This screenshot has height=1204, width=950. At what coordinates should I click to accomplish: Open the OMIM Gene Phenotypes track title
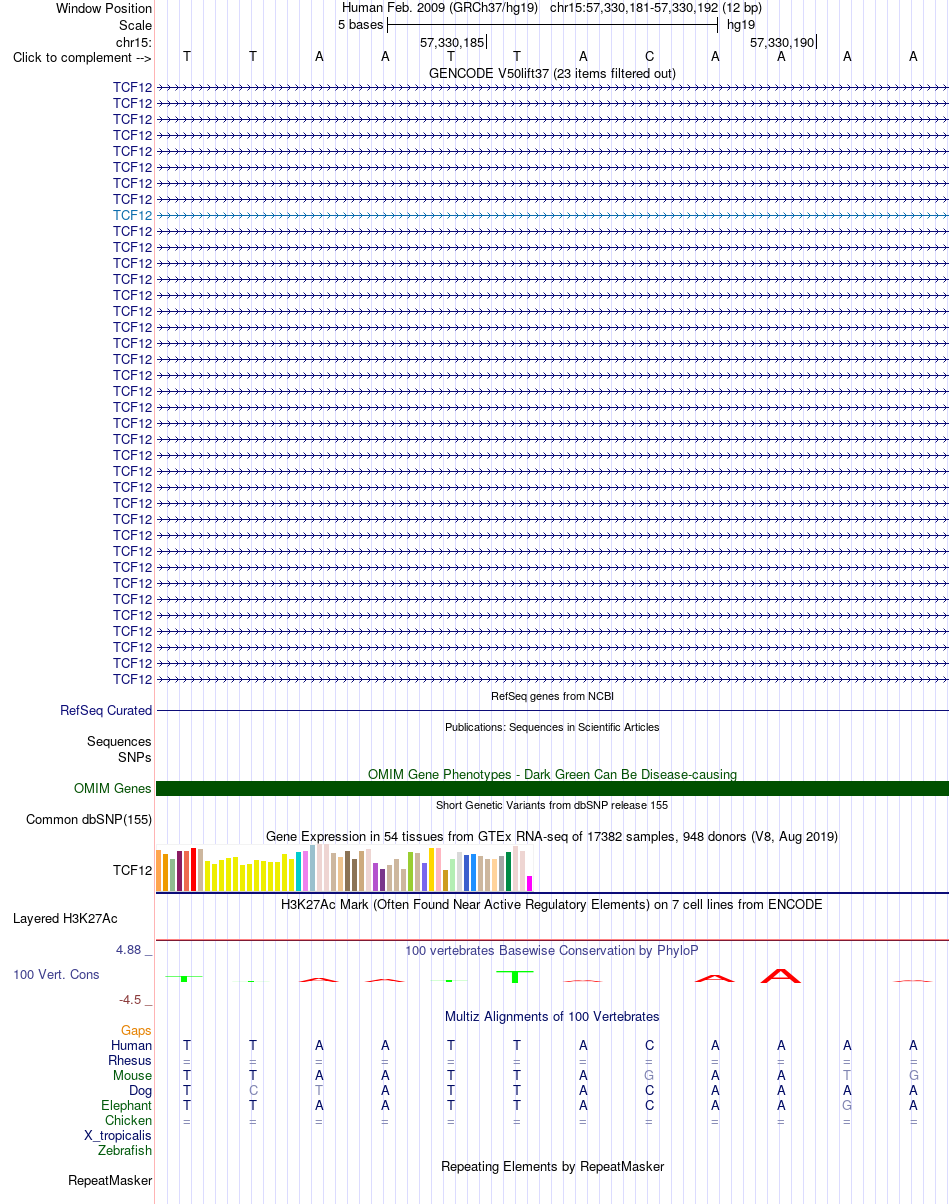pos(552,775)
